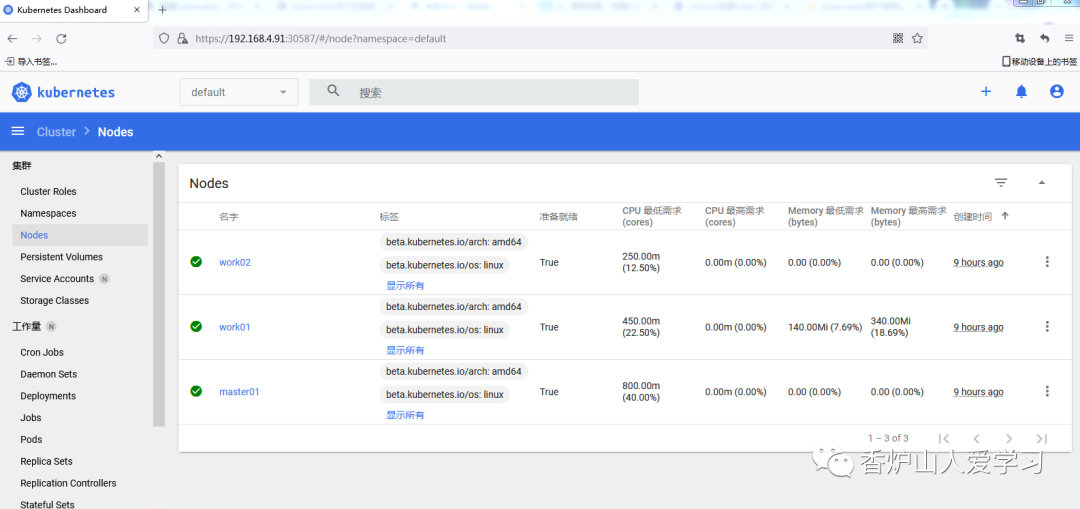
Task: Click 显示所有 for master01 labels
Action: coord(405,415)
